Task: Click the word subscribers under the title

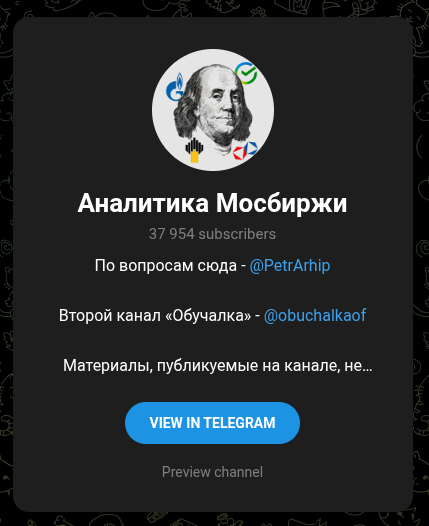Action: pos(237,234)
